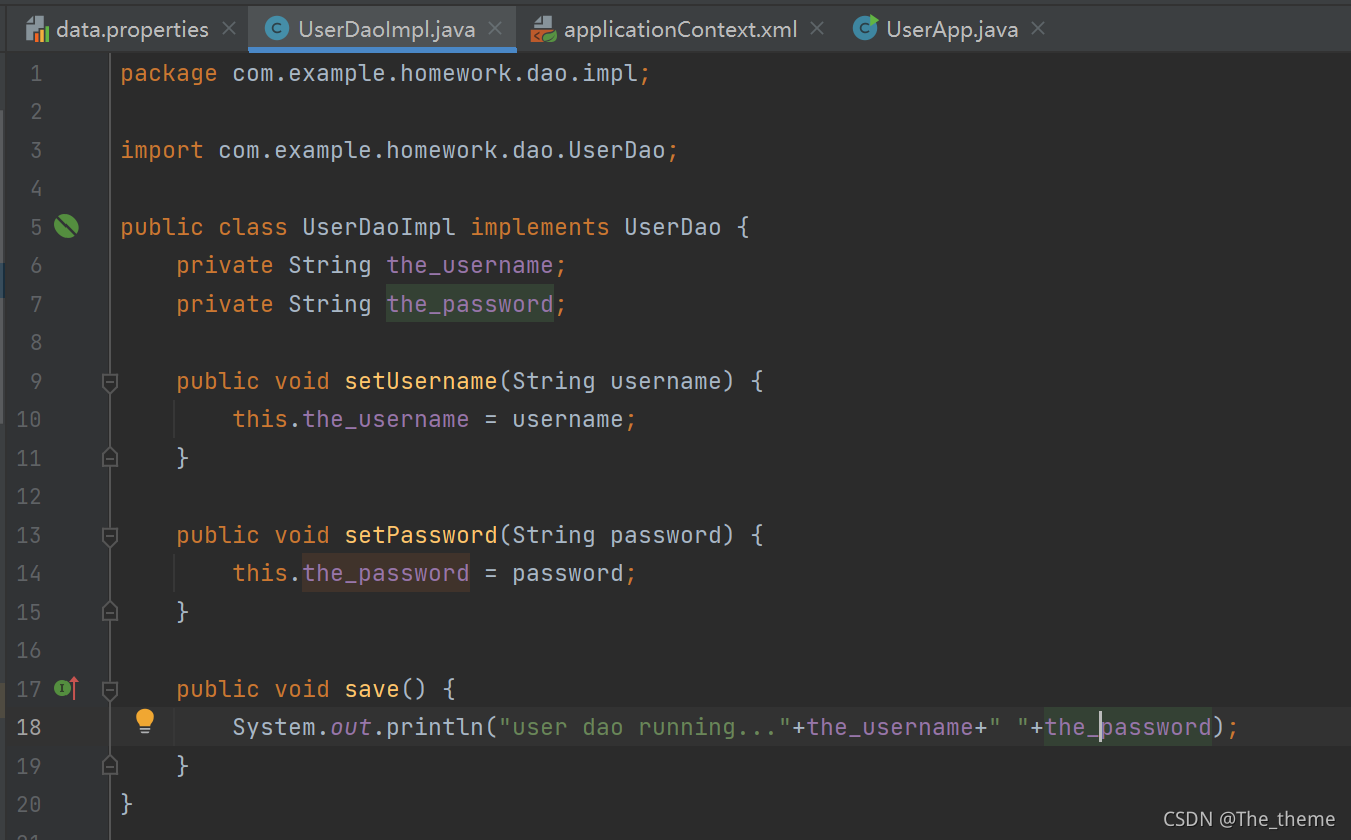The image size is (1351, 840).
Task: Close the applicationContext.xml tab
Action: pos(817,29)
